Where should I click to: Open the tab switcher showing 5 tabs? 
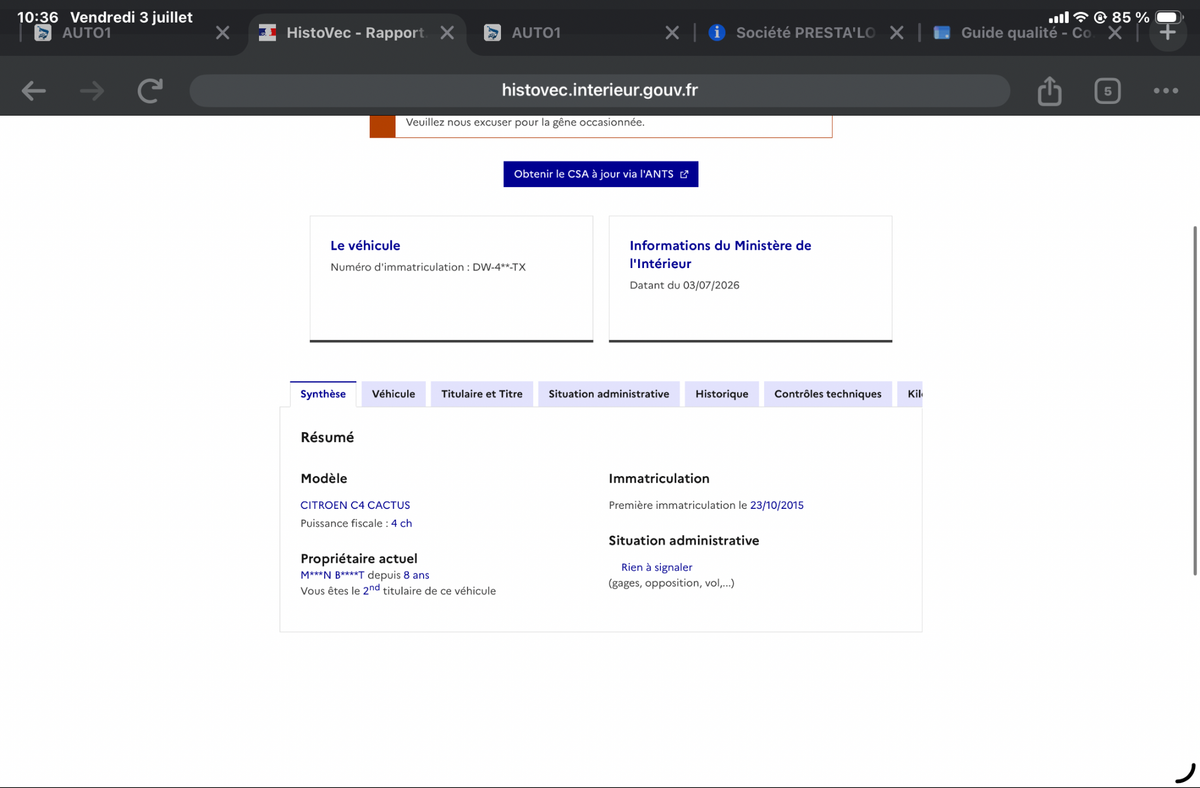1107,91
